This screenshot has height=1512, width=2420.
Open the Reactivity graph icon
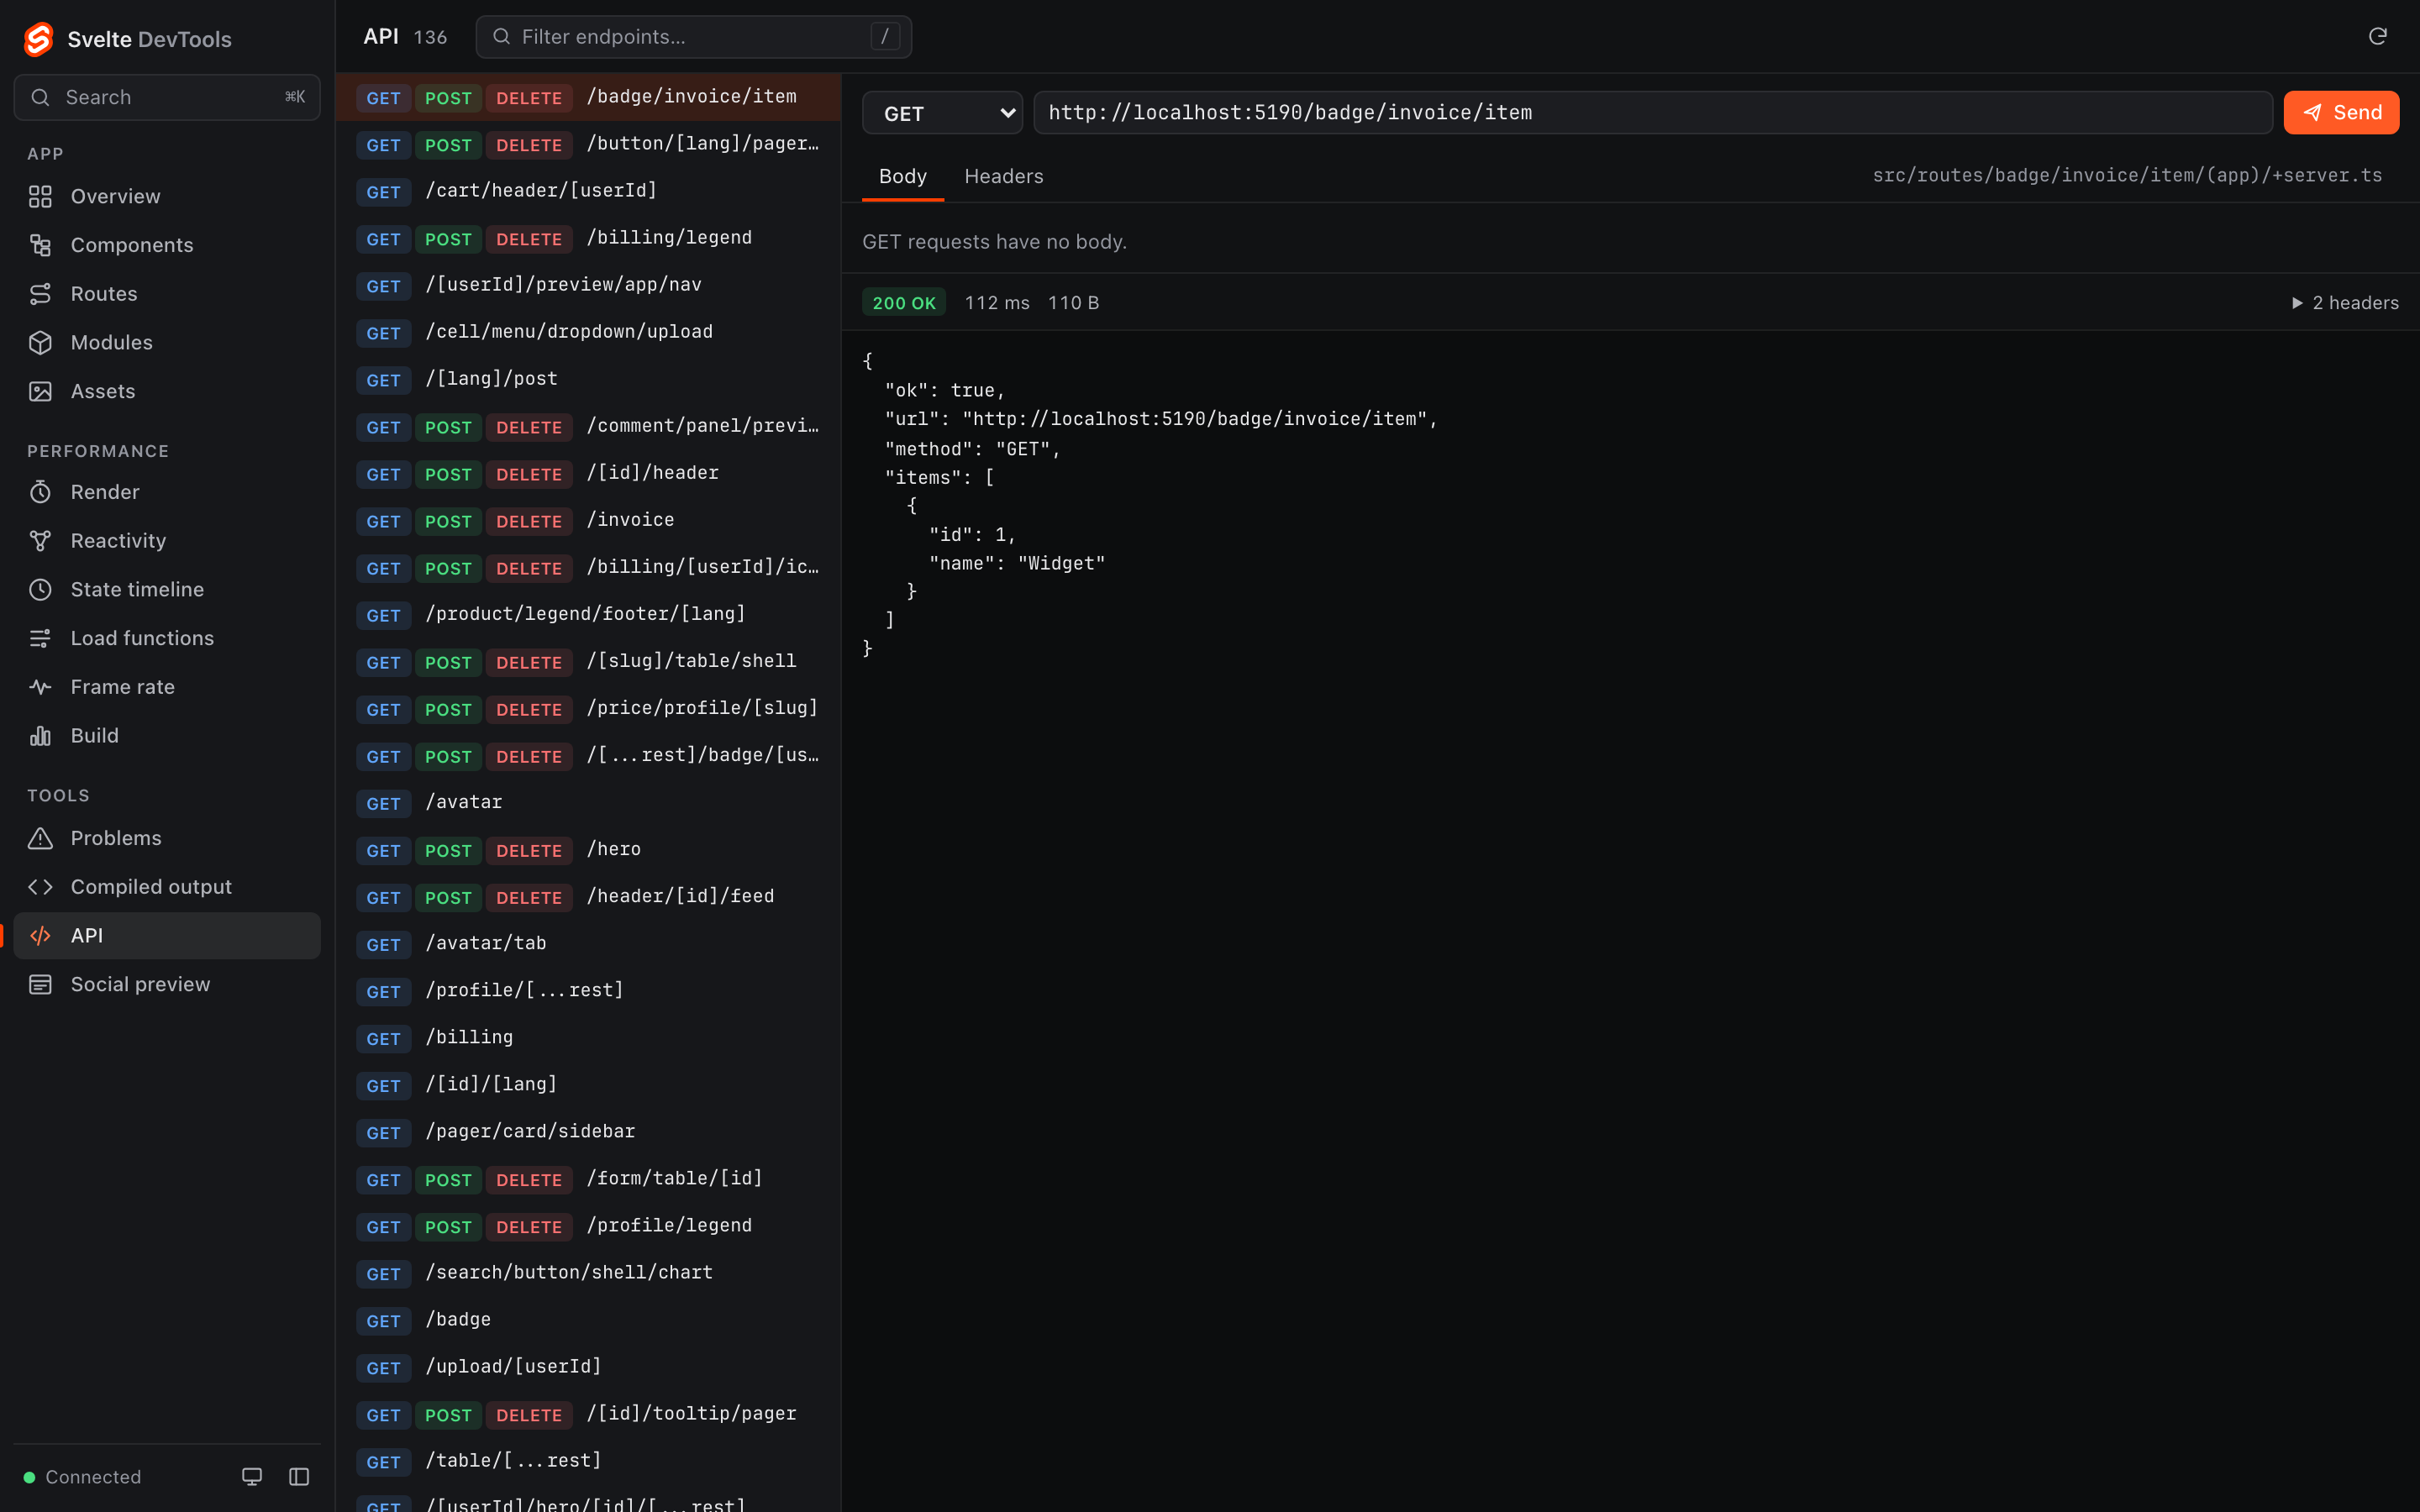coord(40,541)
